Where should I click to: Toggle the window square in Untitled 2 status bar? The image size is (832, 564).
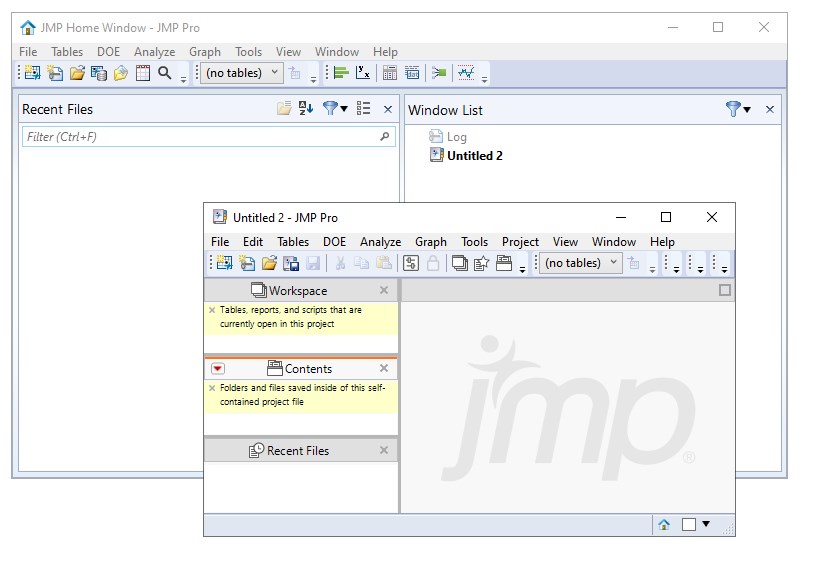click(689, 524)
